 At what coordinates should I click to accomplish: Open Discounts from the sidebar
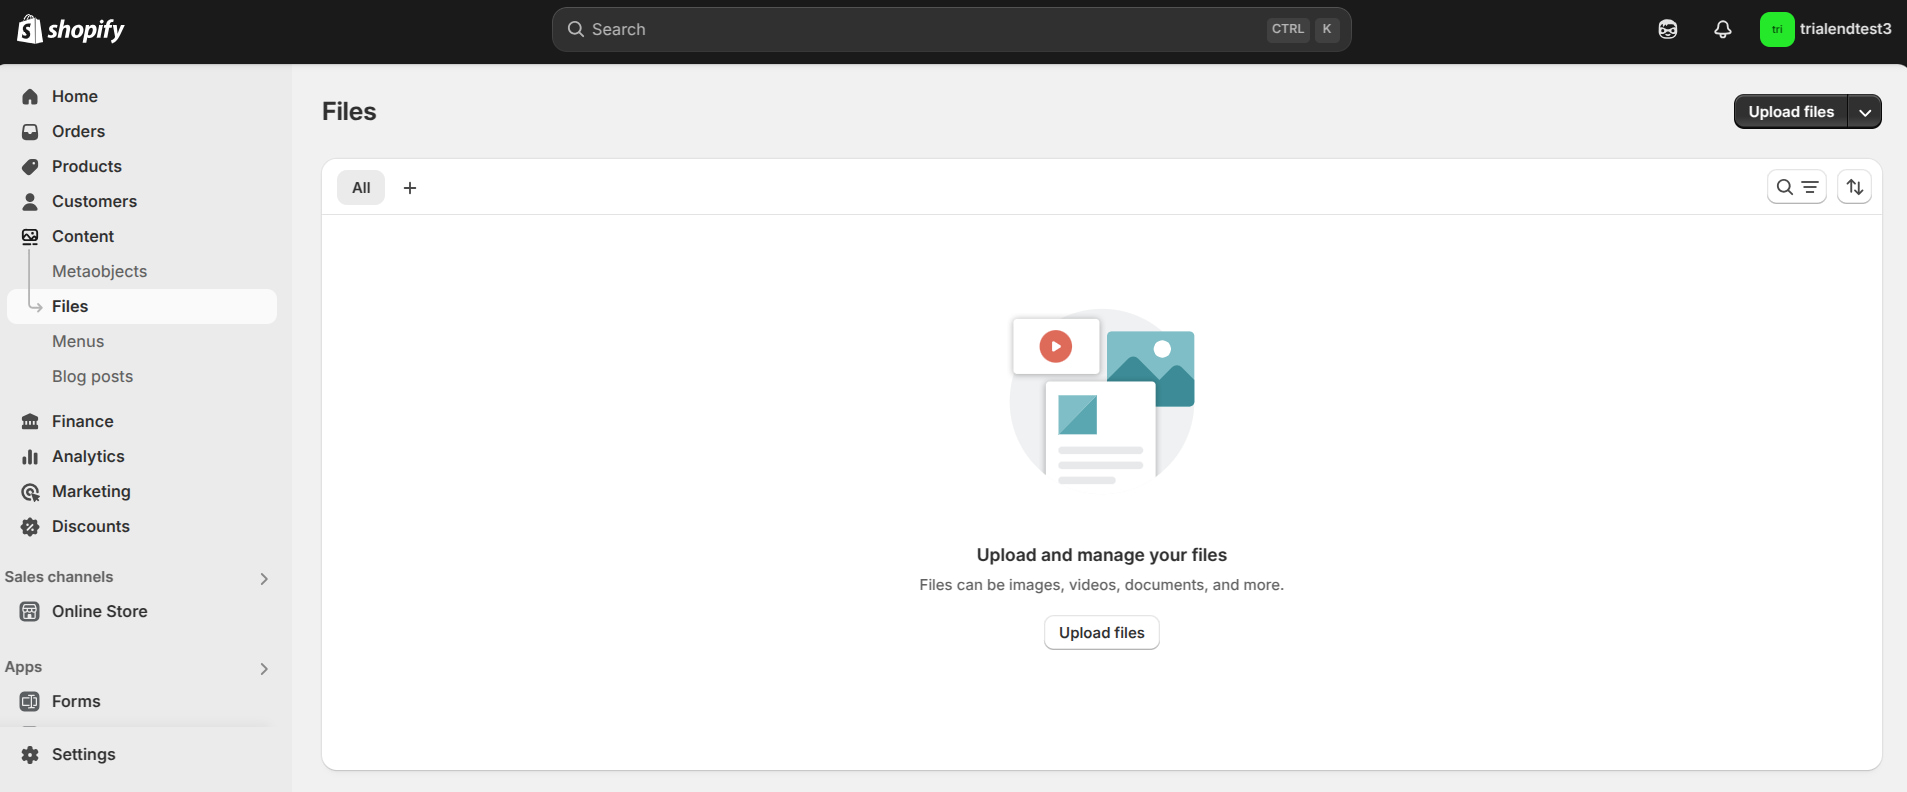click(90, 526)
